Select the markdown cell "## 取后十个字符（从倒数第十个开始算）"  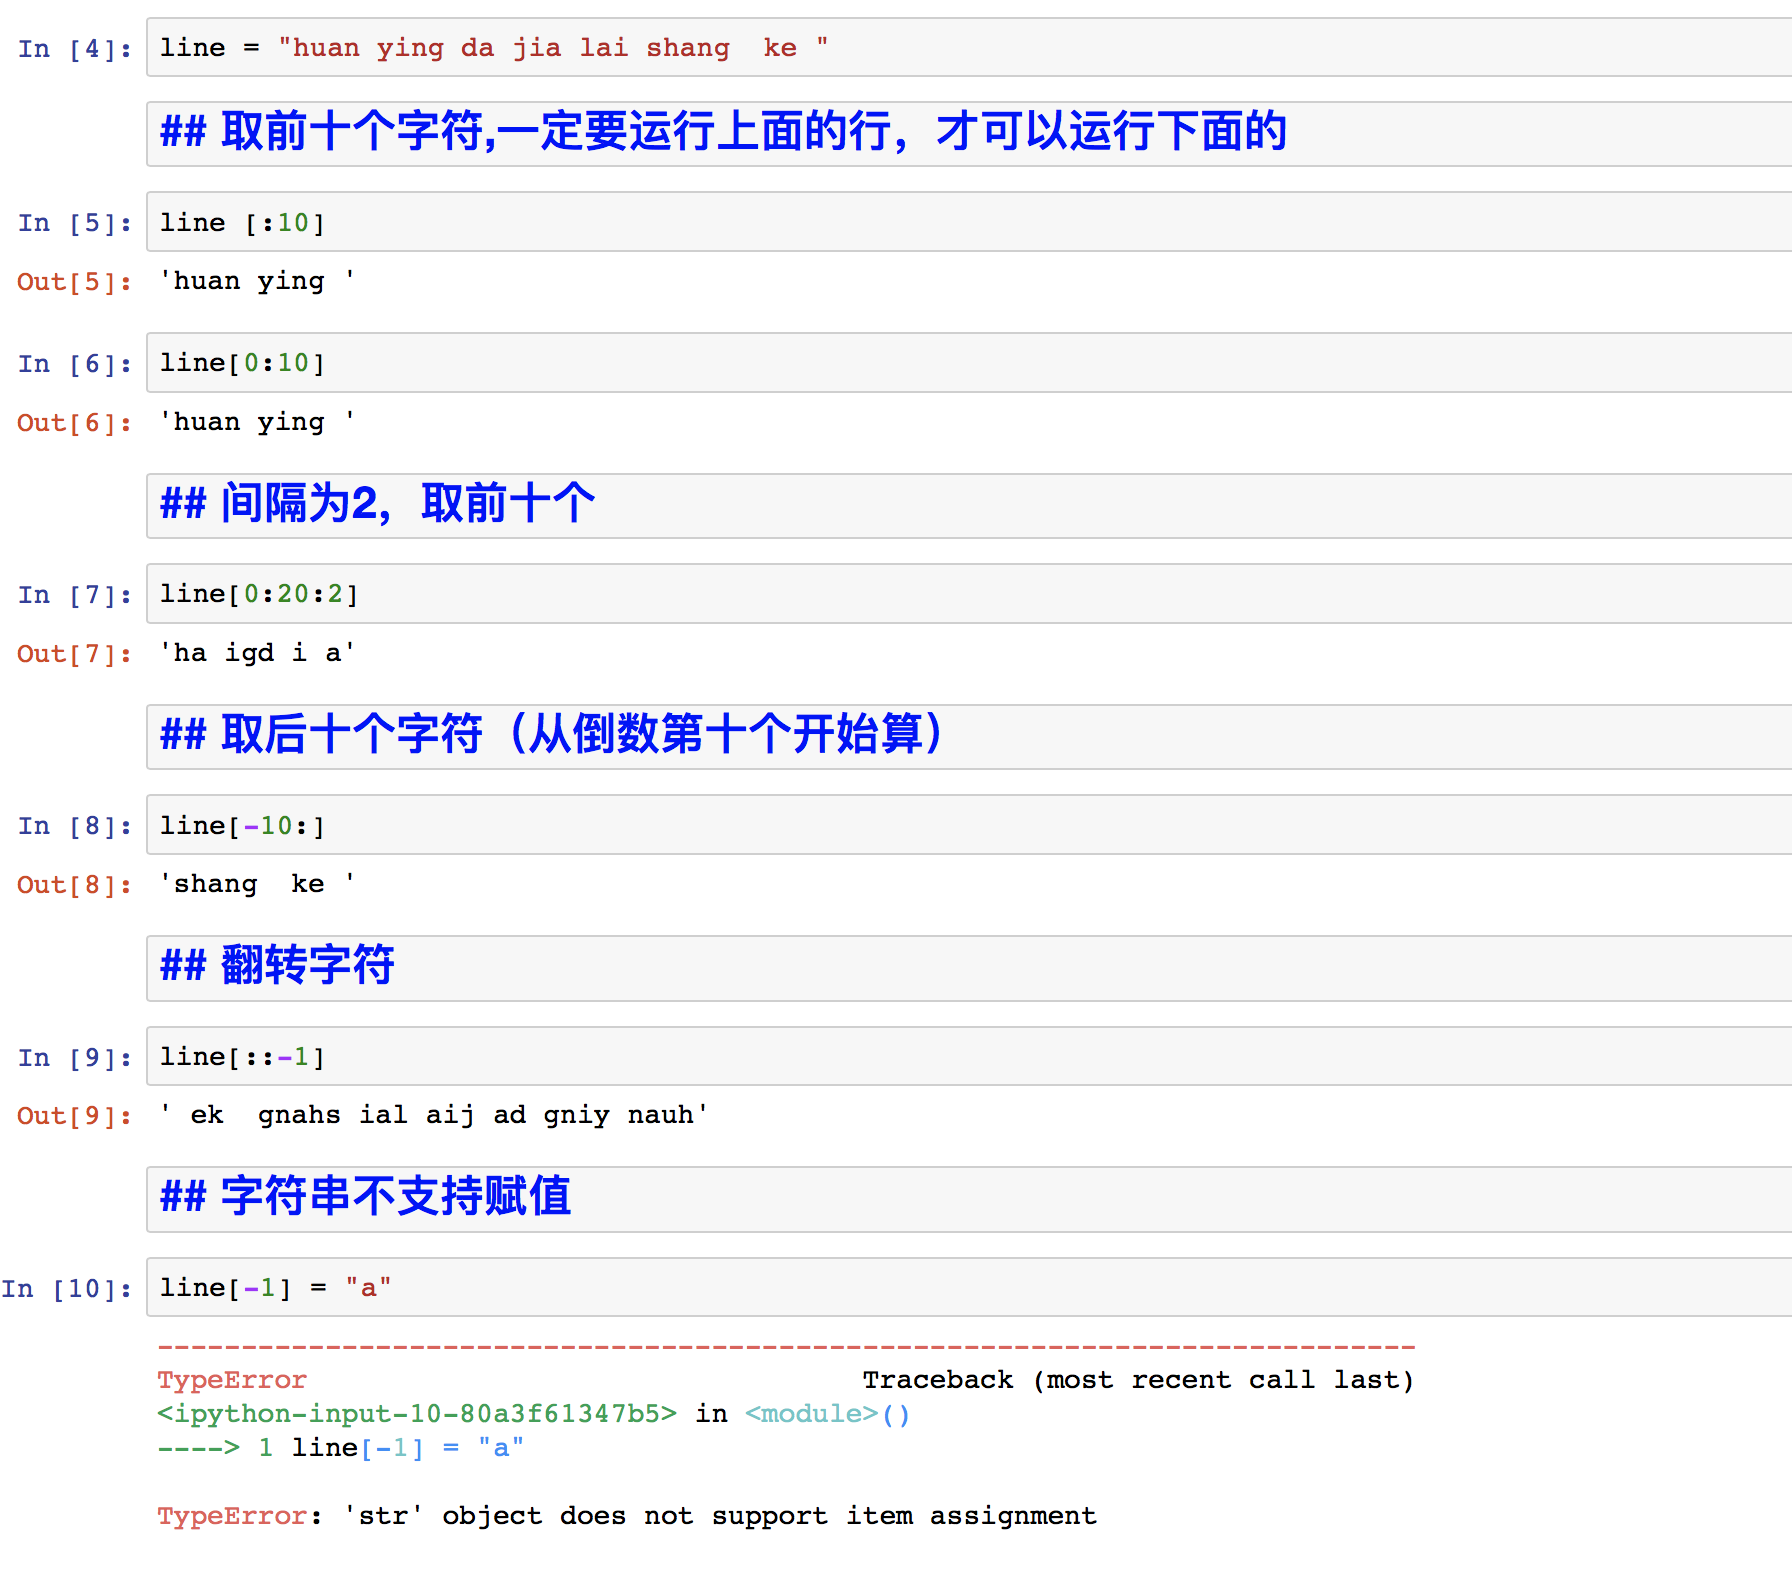point(969,736)
